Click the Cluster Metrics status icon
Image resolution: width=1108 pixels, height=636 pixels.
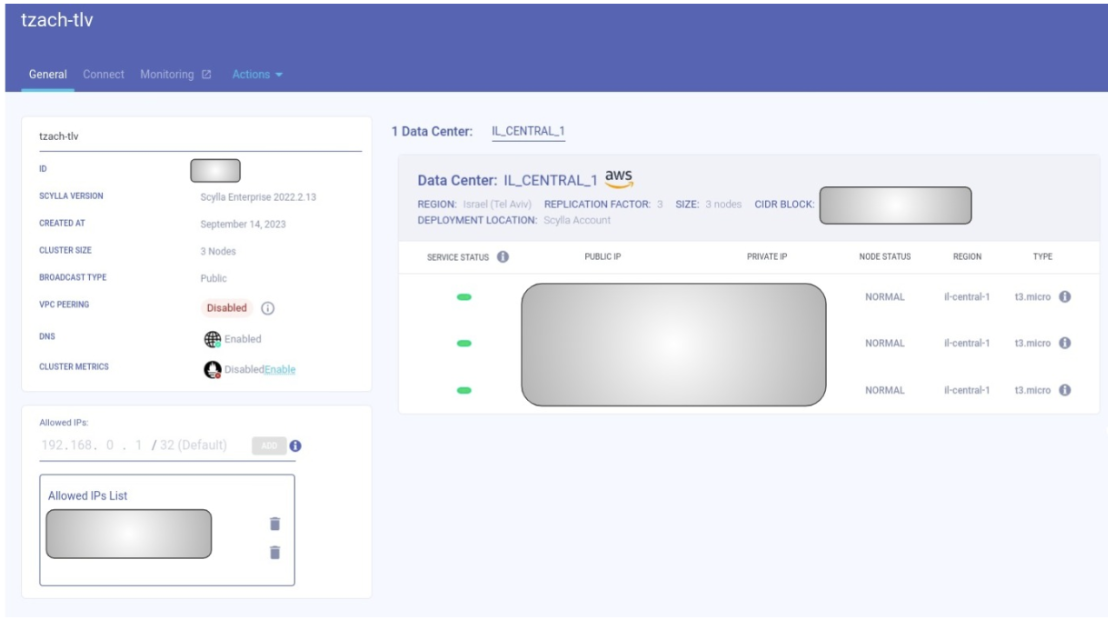point(212,370)
